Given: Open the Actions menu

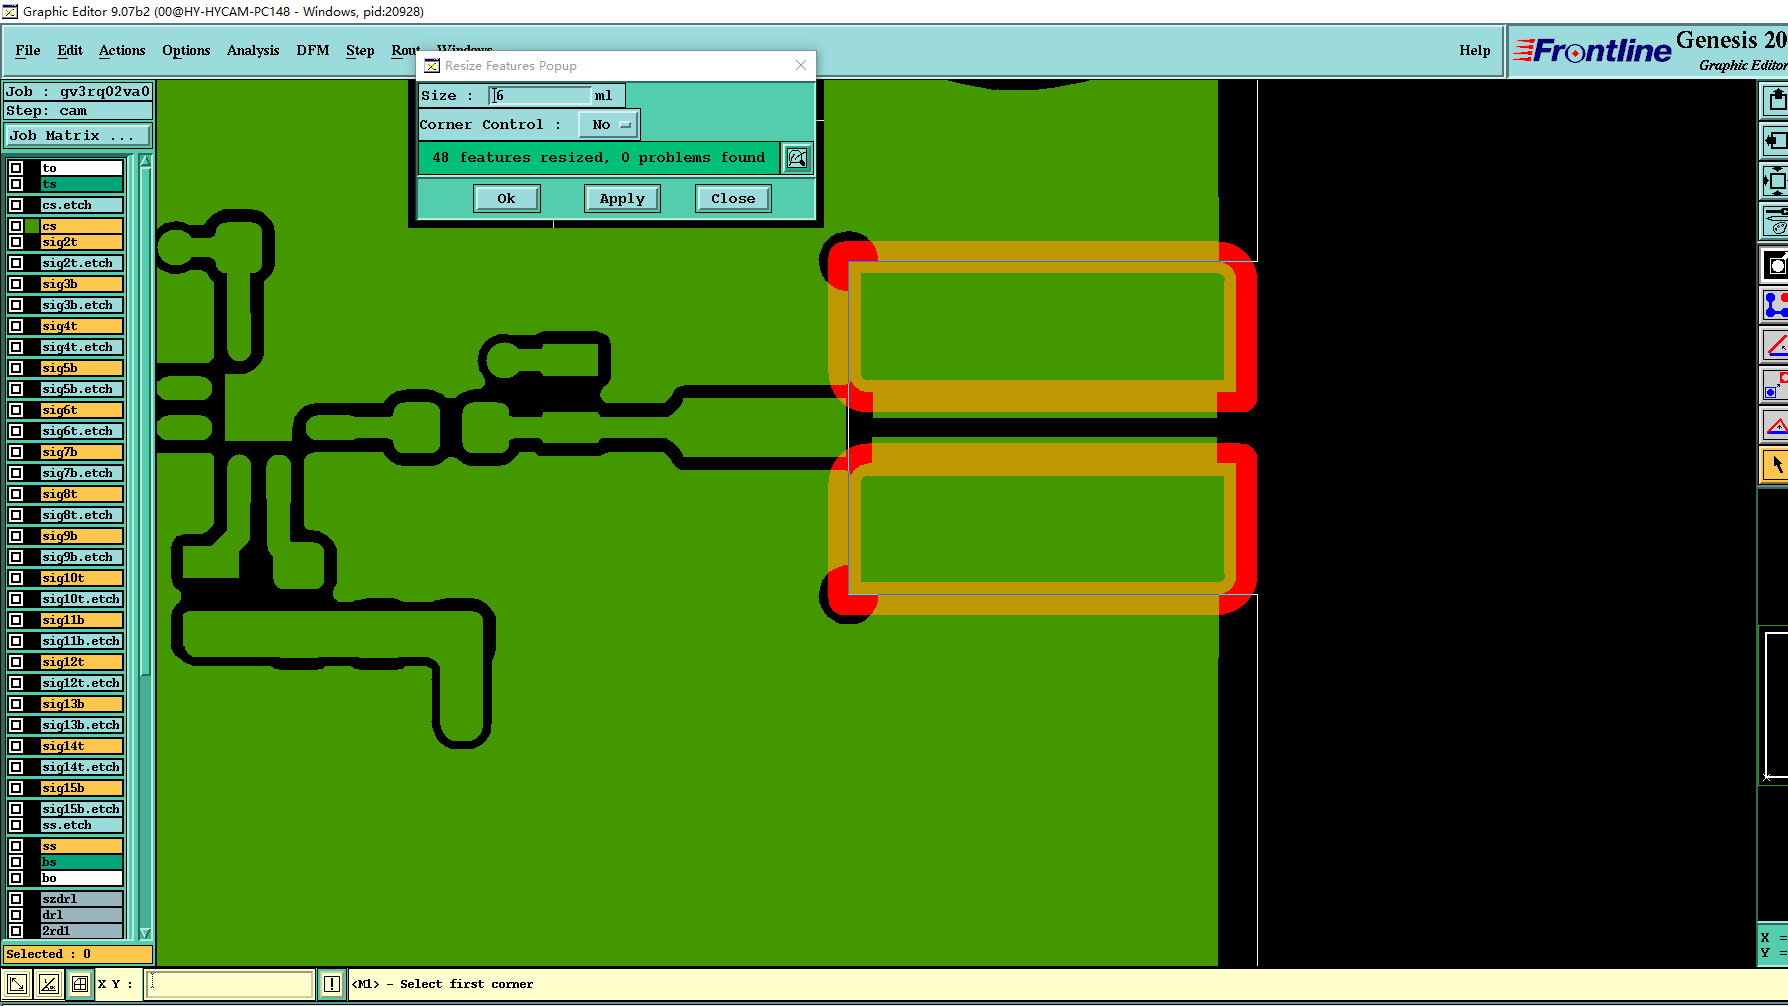Looking at the screenshot, I should (x=122, y=50).
